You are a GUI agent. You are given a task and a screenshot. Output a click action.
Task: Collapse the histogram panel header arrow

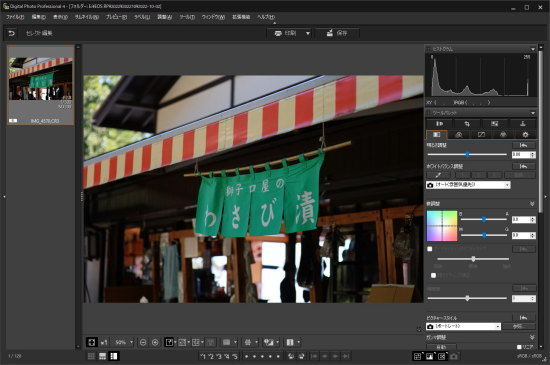click(533, 49)
